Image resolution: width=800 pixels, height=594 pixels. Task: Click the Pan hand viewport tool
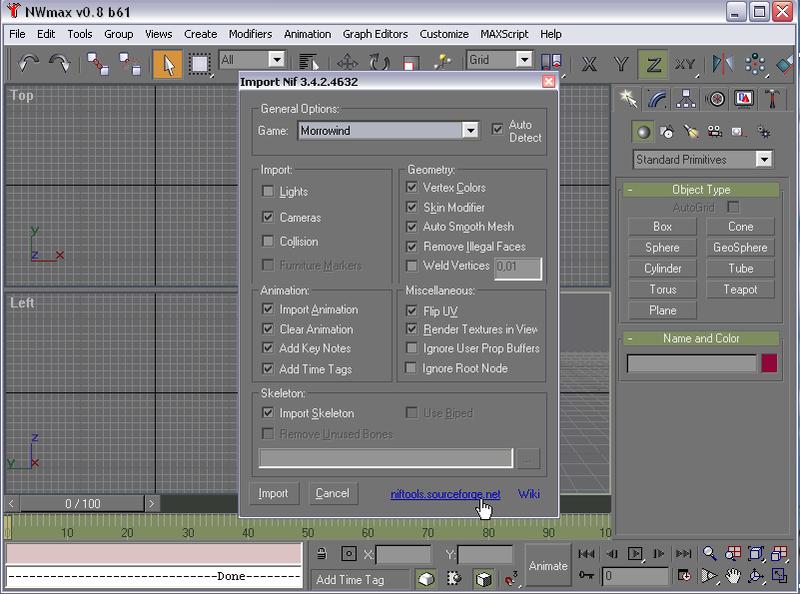733,576
